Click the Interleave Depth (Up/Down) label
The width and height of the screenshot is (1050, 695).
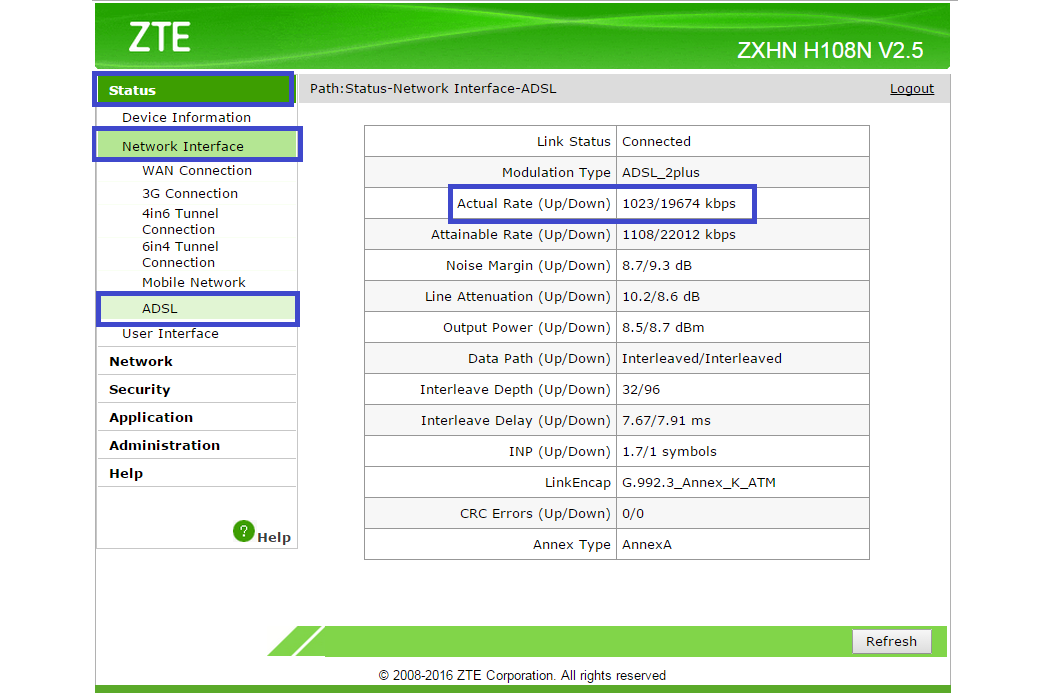coord(516,390)
